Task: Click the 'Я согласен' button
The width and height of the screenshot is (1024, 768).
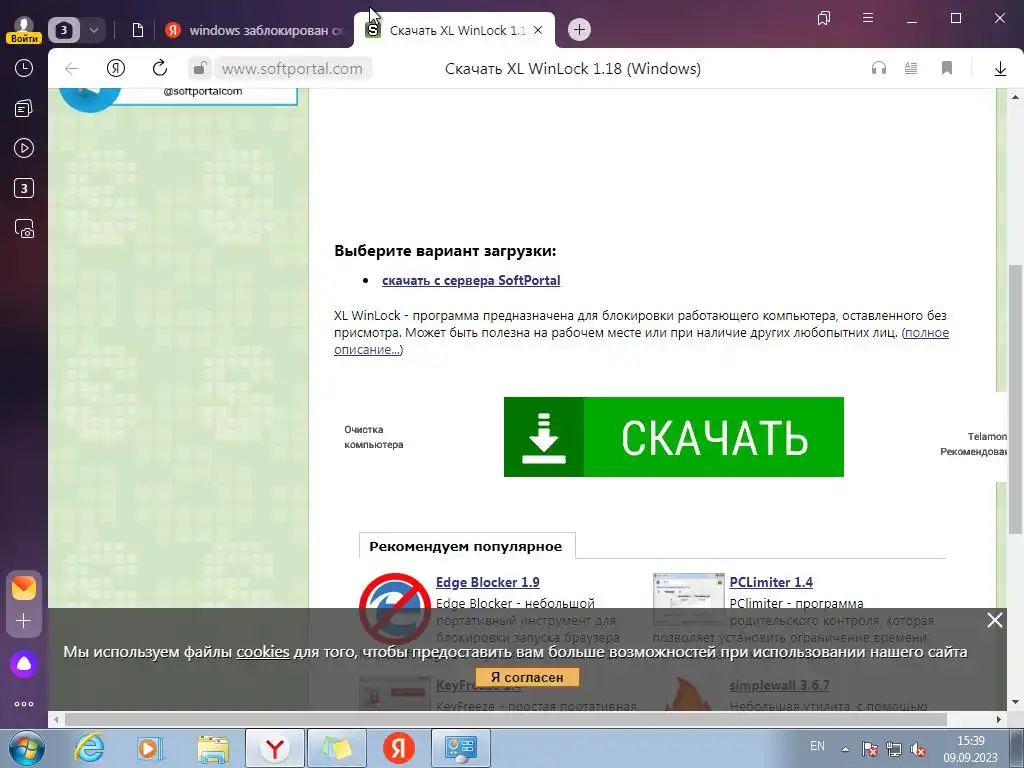Action: pos(527,677)
